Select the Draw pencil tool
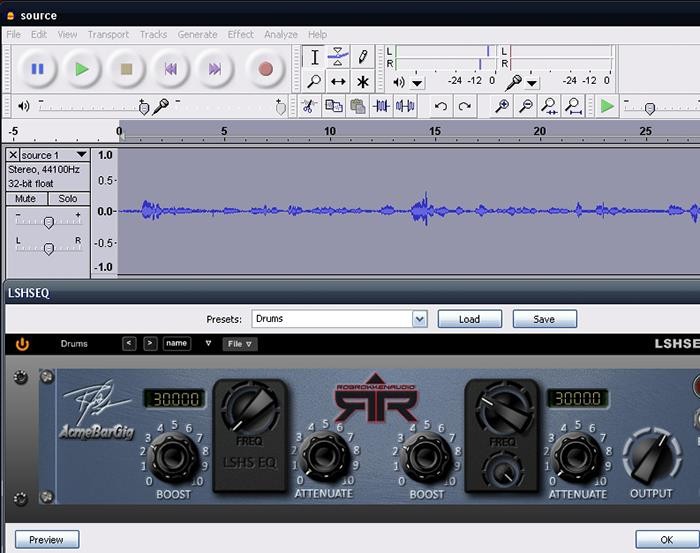This screenshot has width=700, height=553. point(362,57)
